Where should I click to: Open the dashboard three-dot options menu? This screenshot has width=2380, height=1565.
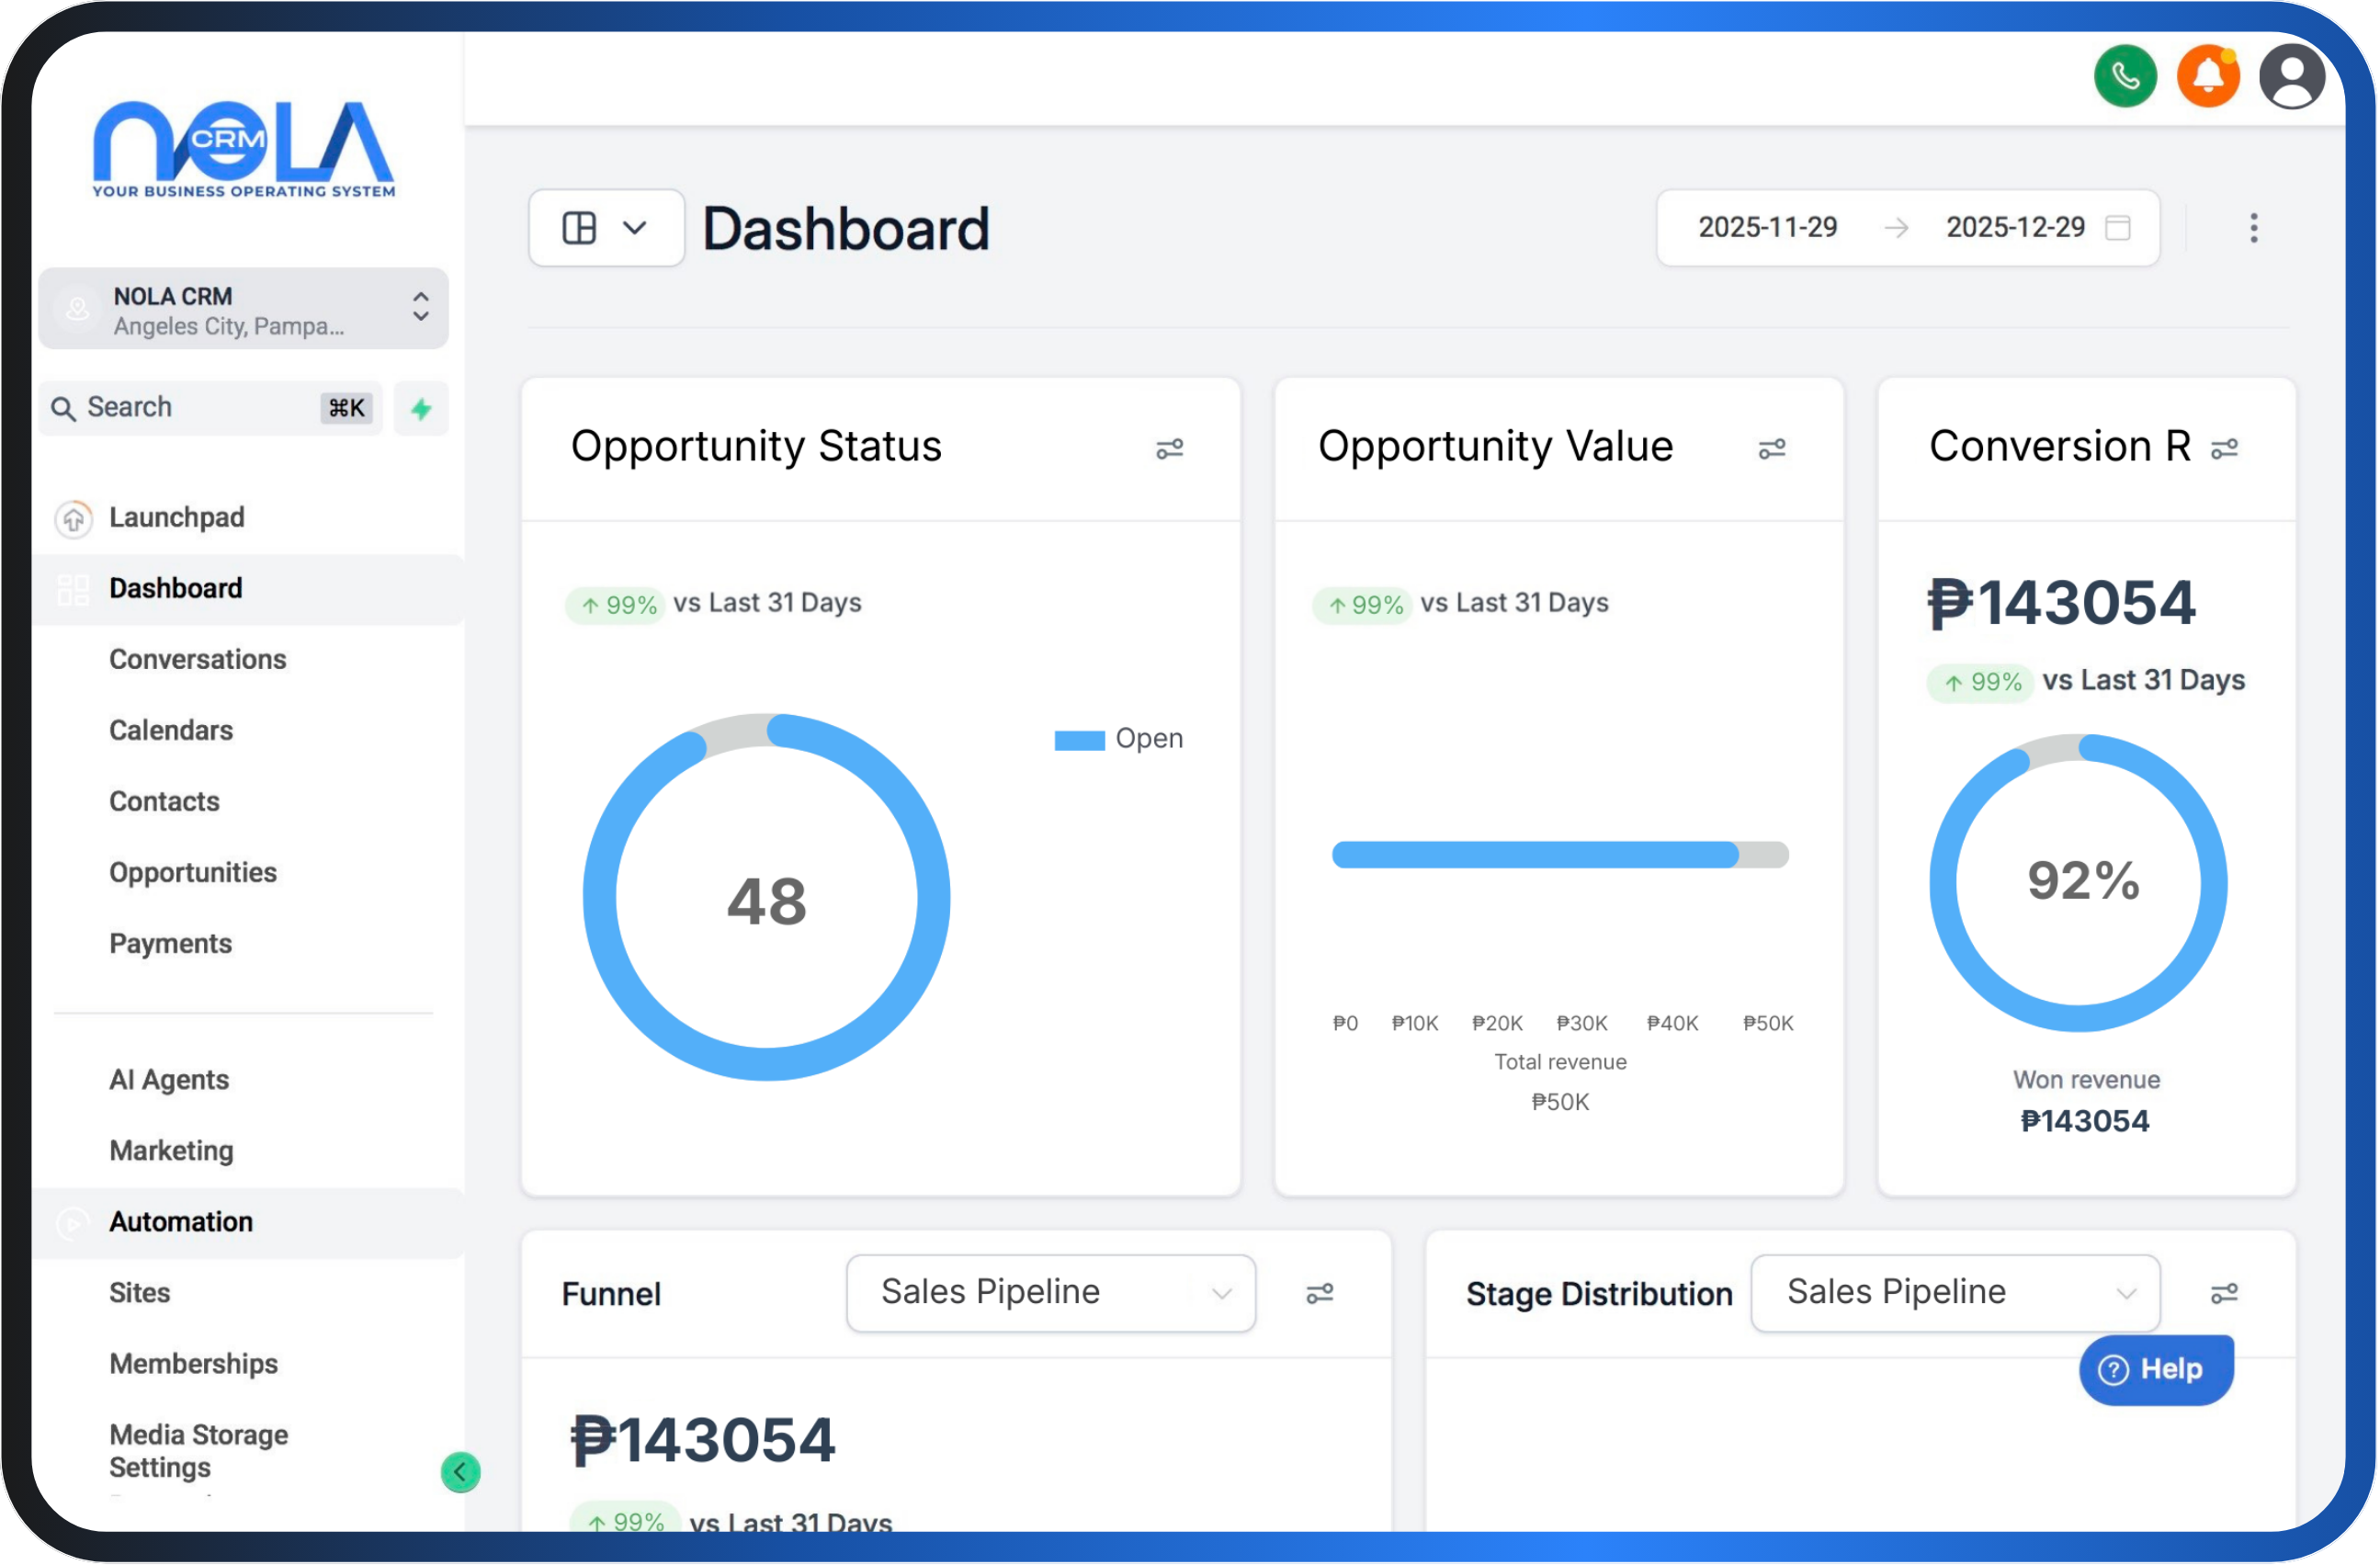coord(2253,228)
